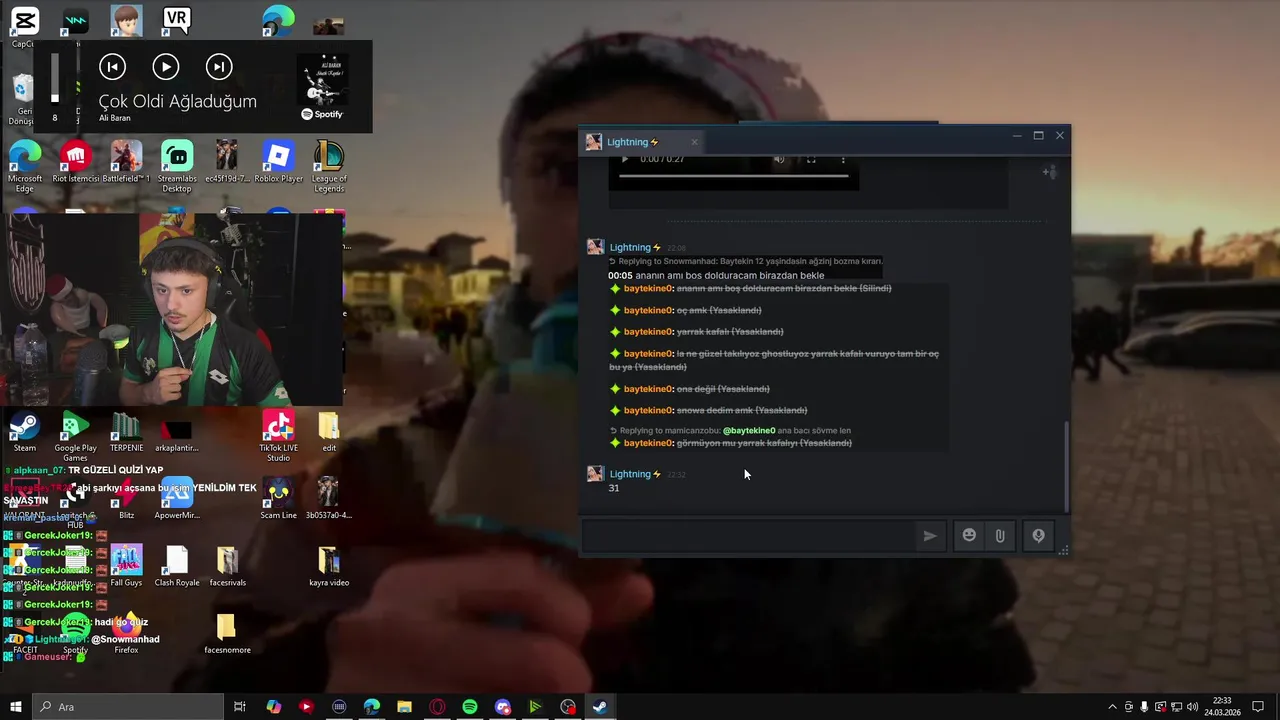Open the emoticon picker in Steam chat

(969, 536)
